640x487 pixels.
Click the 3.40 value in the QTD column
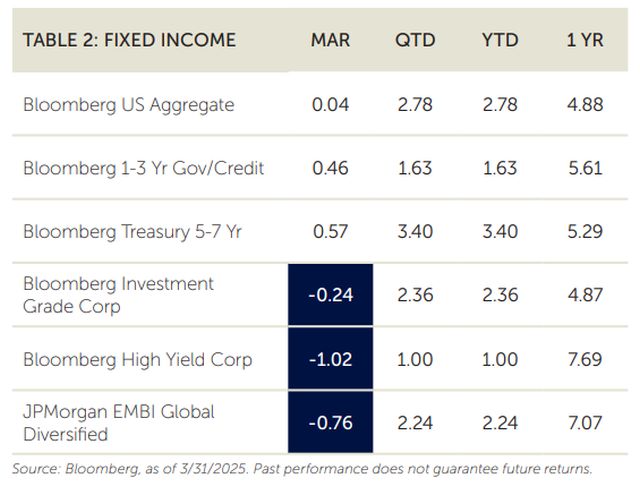click(x=415, y=232)
